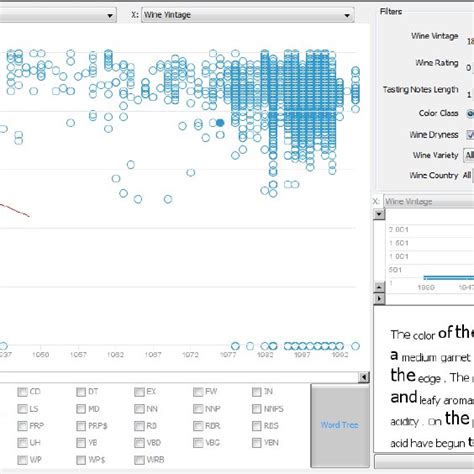474x474 pixels.
Task: Enable the VBD checkbox
Action: (x=139, y=443)
